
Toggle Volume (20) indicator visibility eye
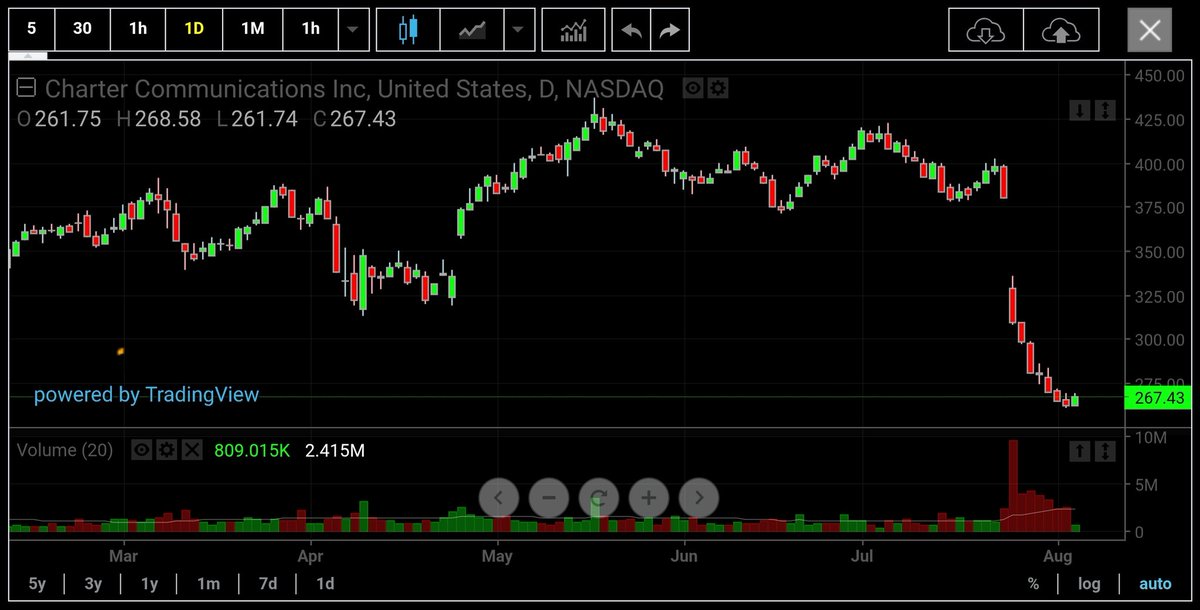[142, 450]
